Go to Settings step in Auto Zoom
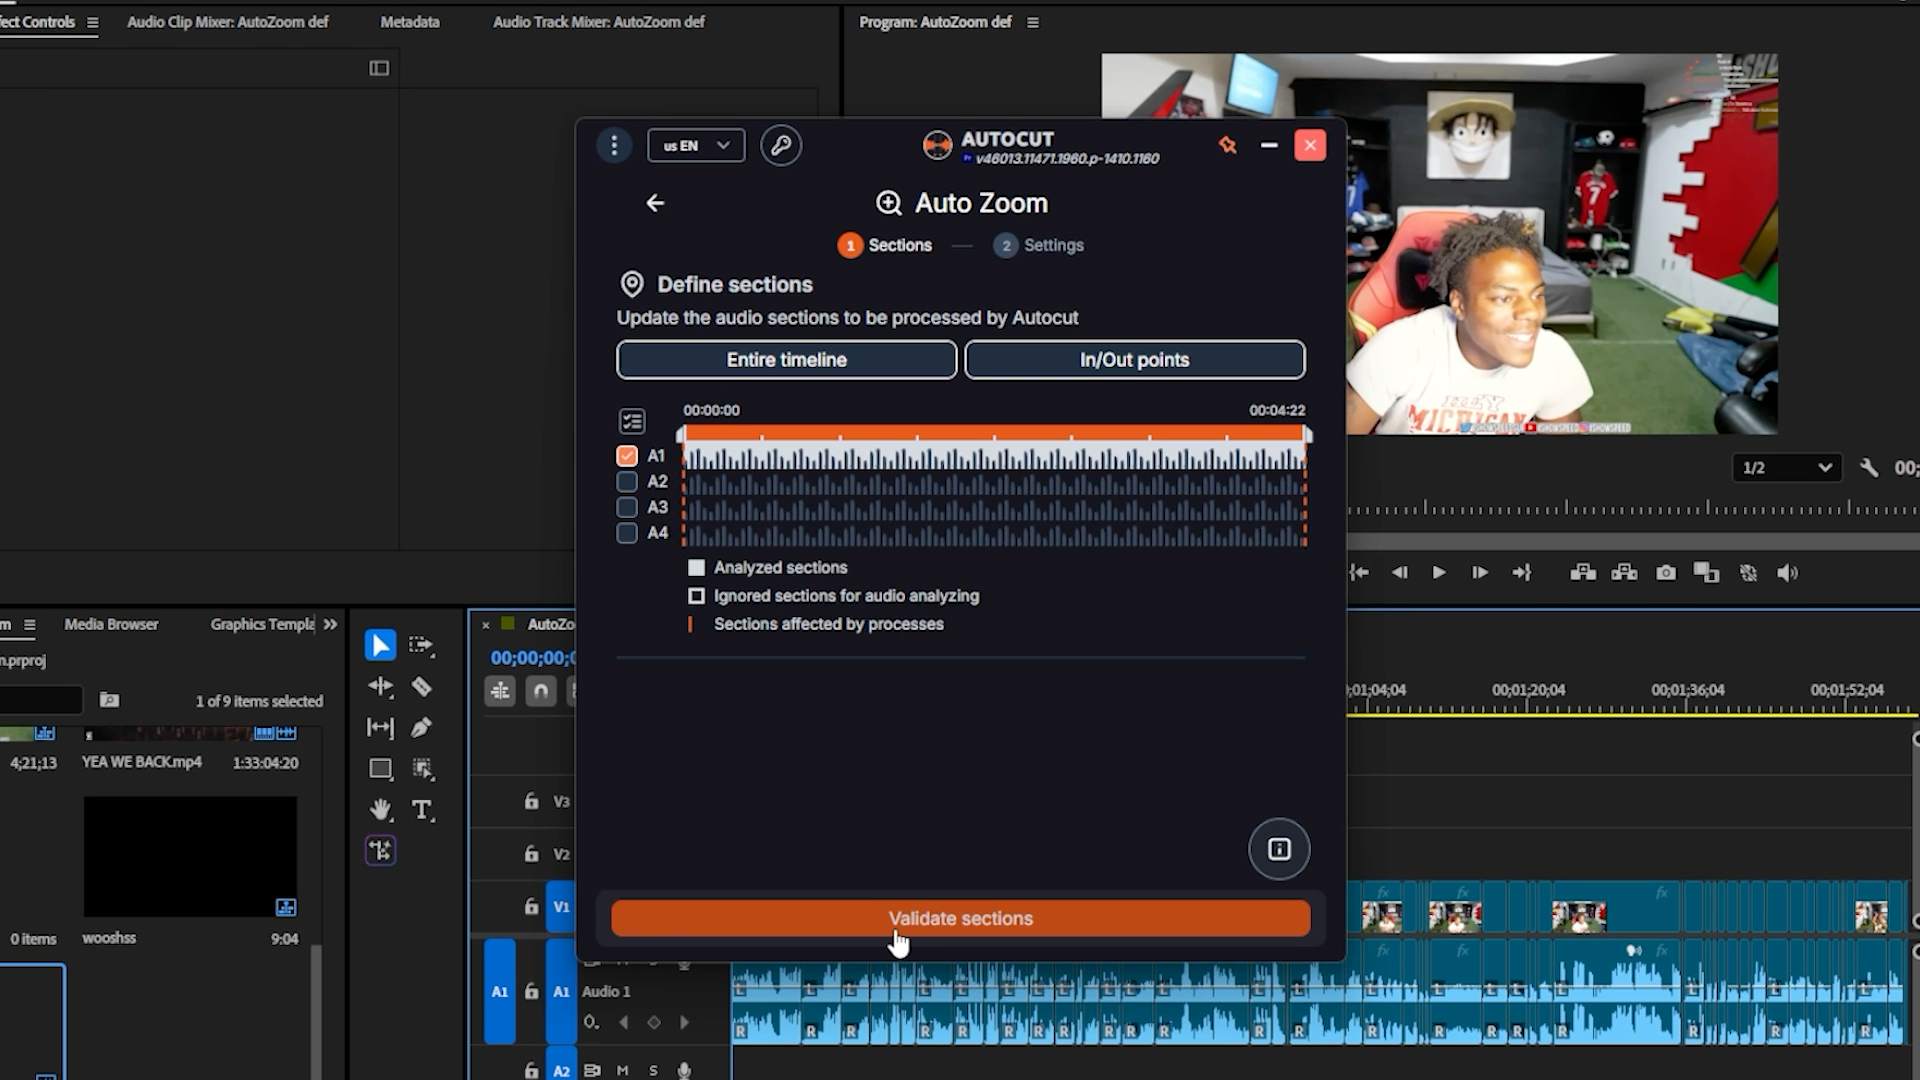1920x1080 pixels. pos(1039,245)
